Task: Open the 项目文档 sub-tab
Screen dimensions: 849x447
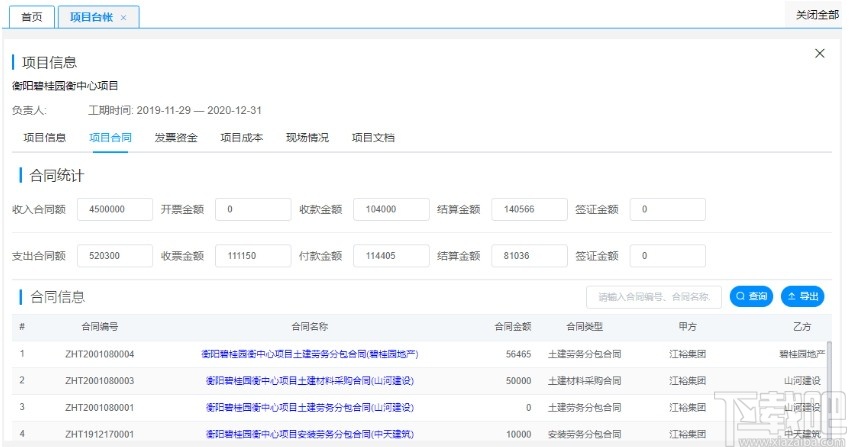Action: [373, 137]
